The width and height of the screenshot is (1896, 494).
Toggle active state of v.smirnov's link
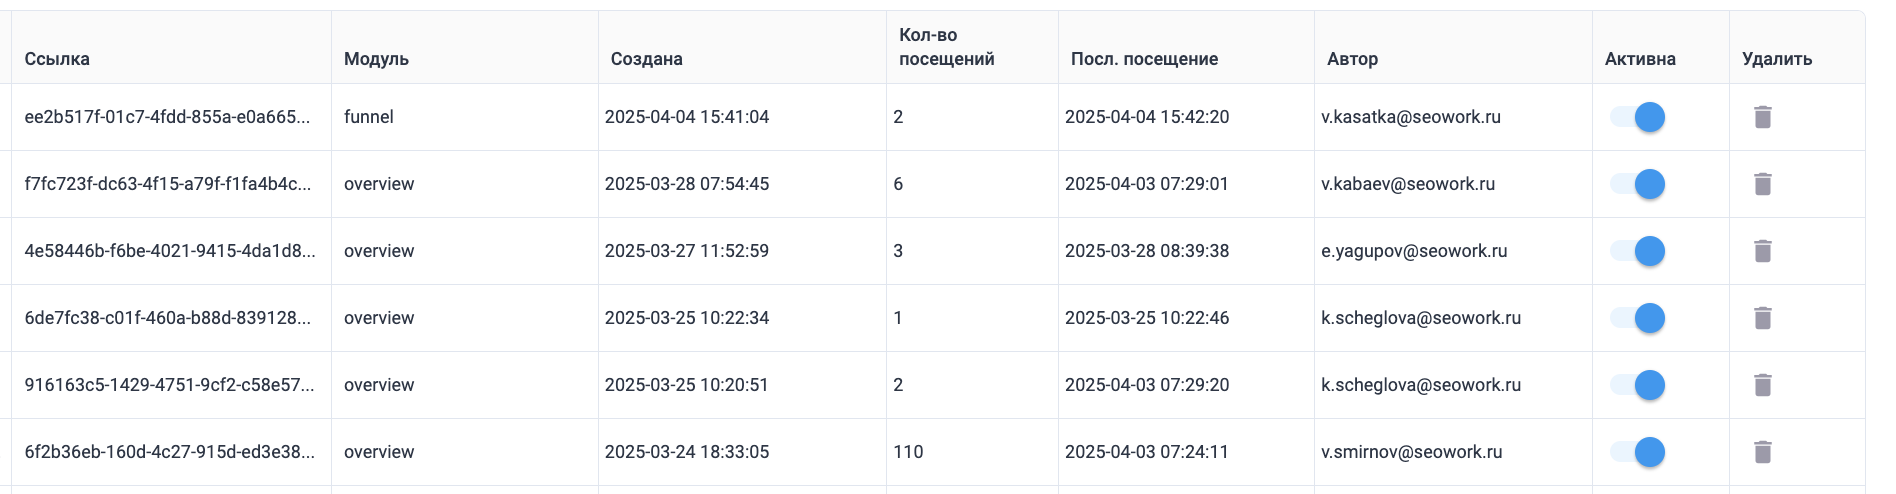[x=1638, y=452]
